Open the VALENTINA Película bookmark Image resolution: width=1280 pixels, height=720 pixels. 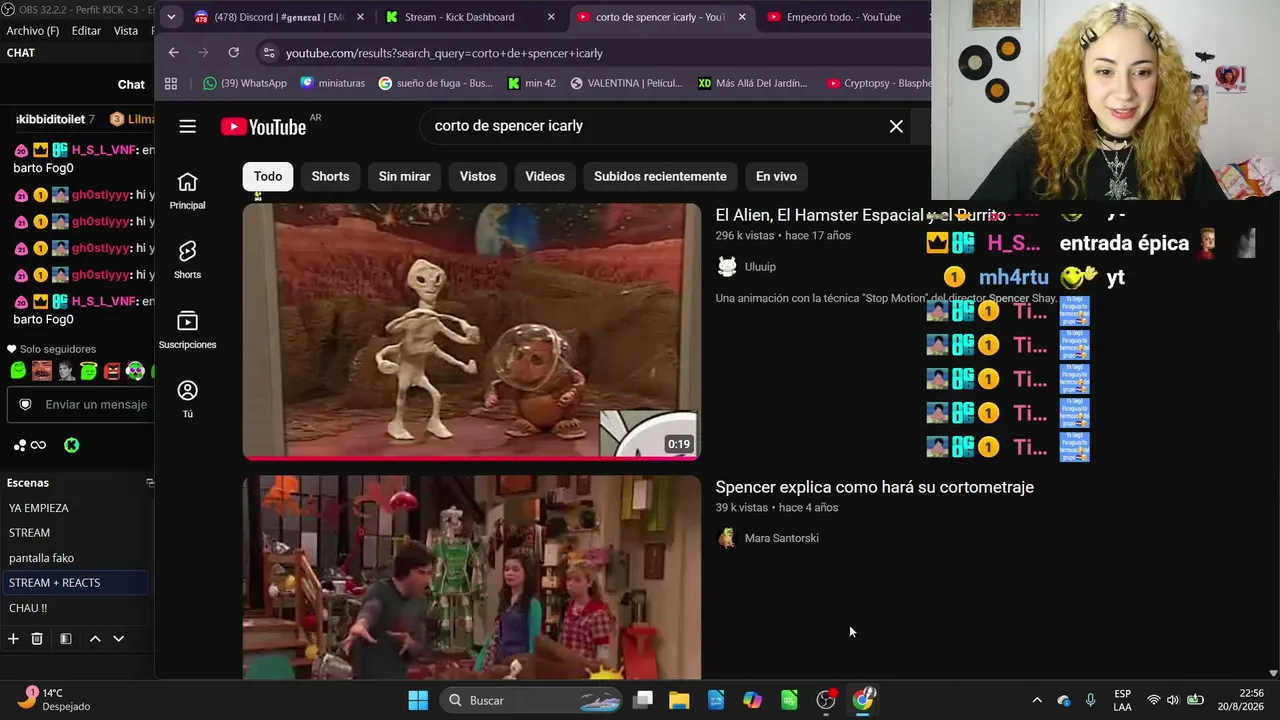(626, 83)
